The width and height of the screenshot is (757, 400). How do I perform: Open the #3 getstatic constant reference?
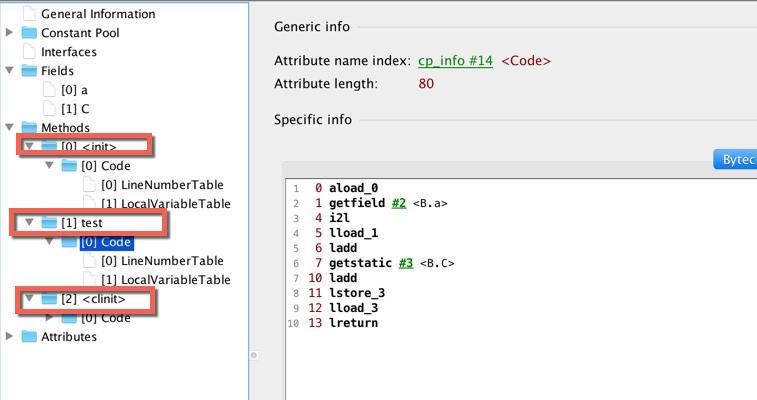click(405, 263)
